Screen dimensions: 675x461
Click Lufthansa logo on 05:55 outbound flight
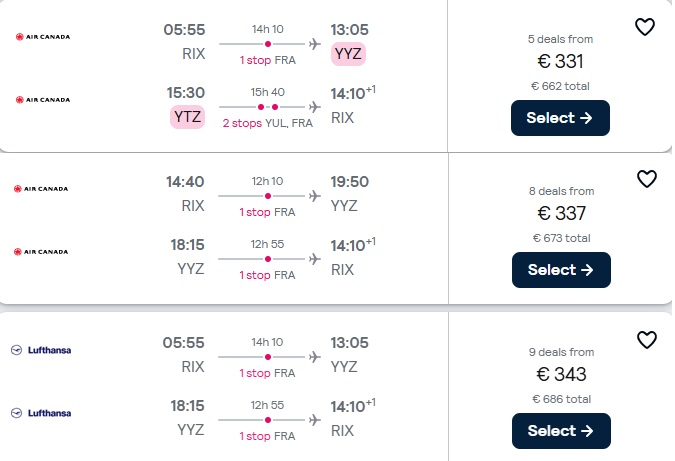41,350
